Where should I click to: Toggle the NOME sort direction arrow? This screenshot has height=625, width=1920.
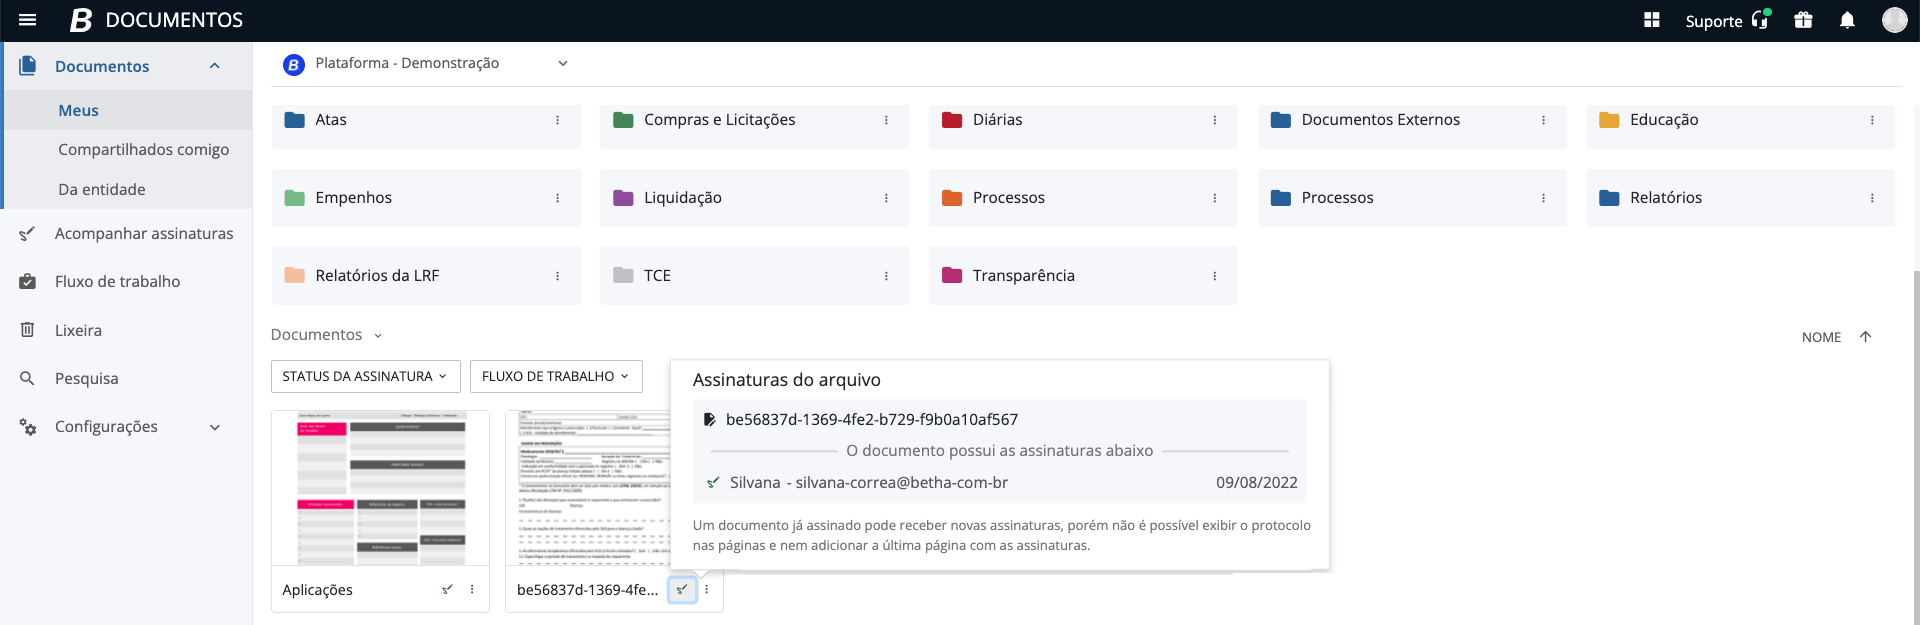point(1865,337)
